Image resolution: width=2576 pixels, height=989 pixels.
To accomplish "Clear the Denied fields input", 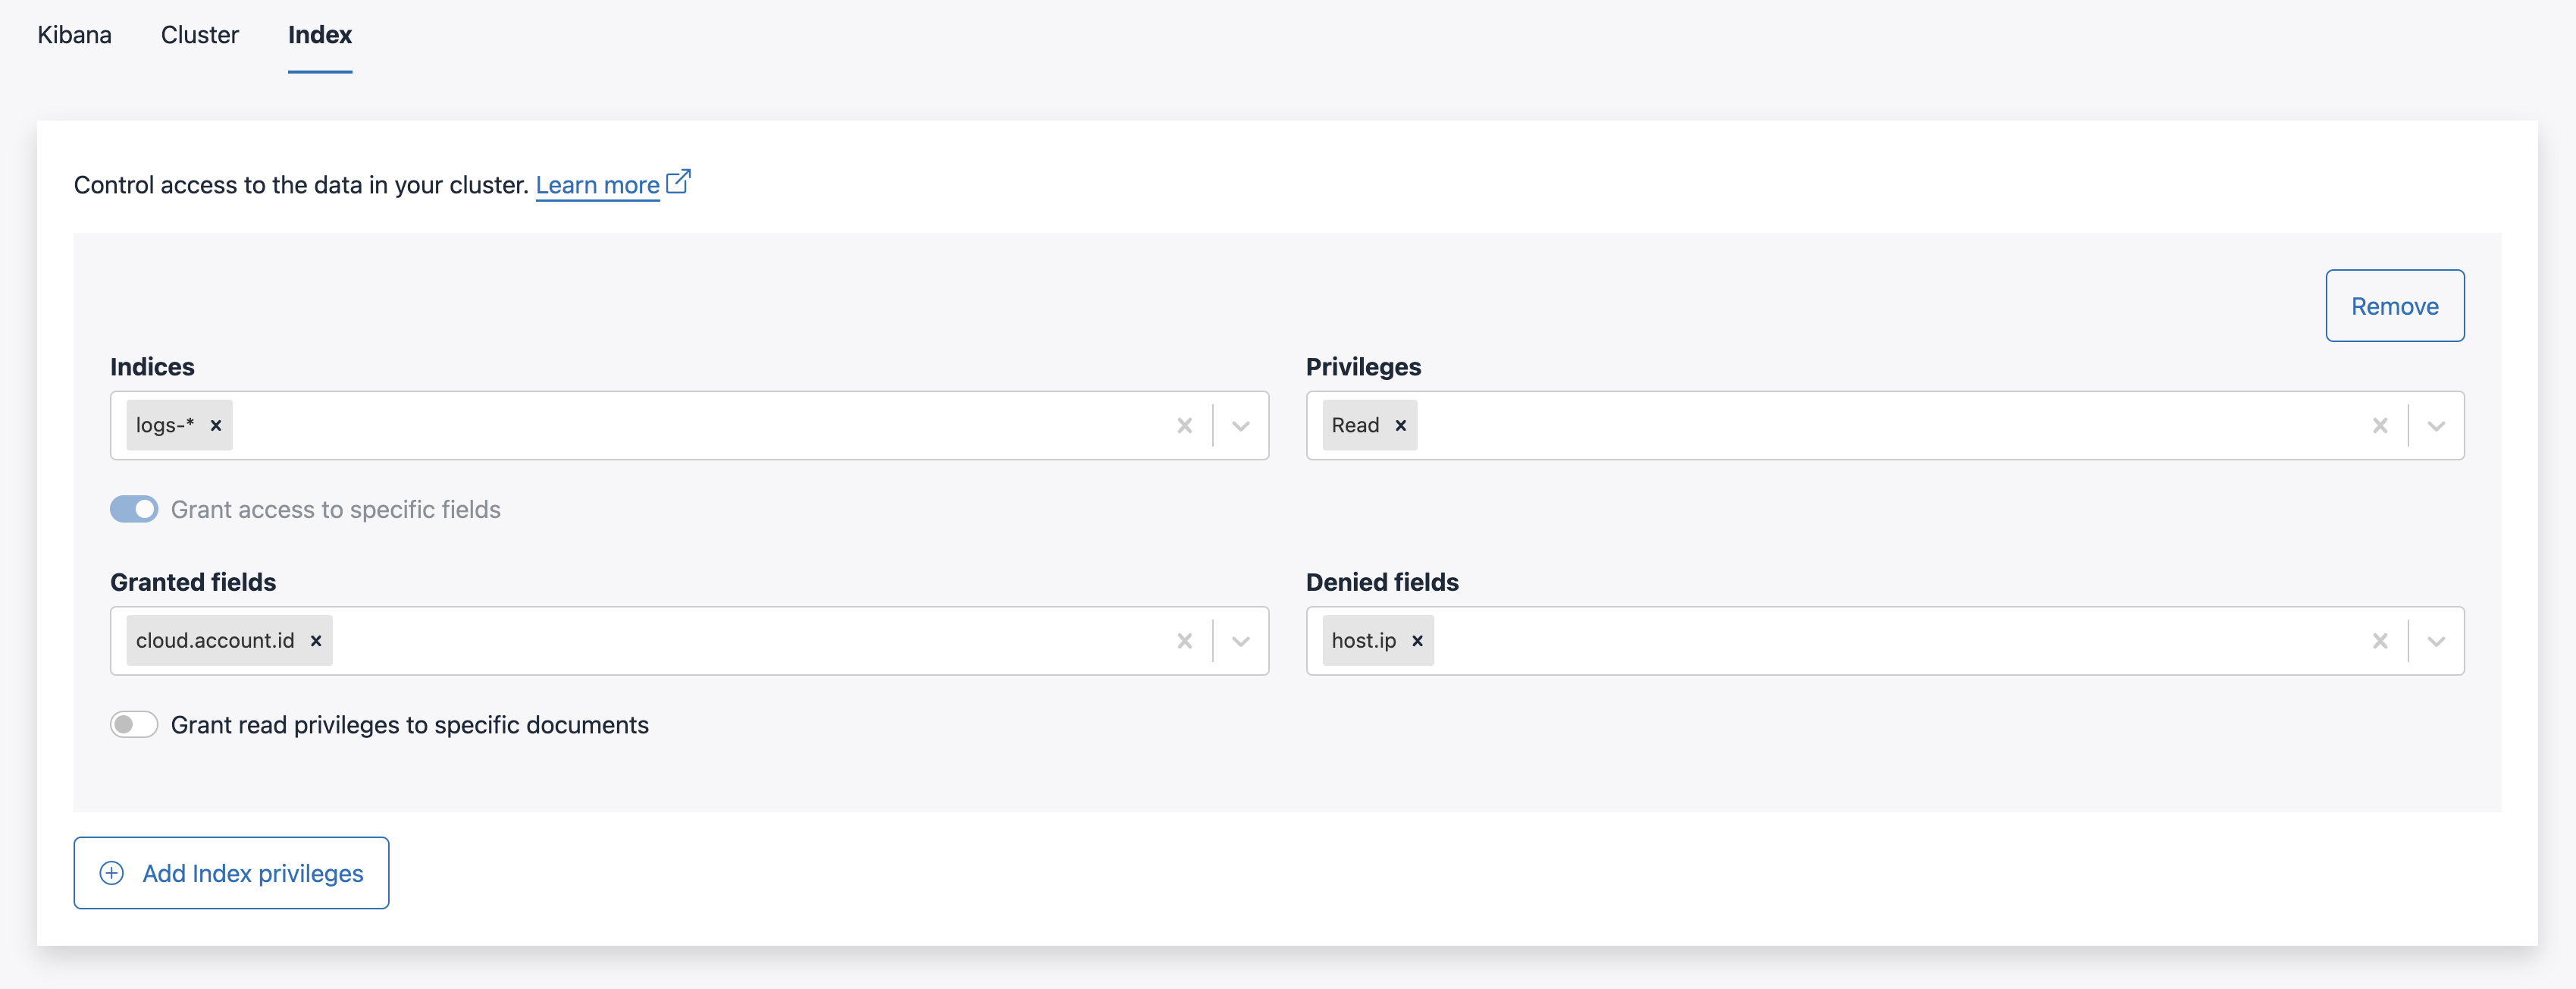I will 2380,640.
